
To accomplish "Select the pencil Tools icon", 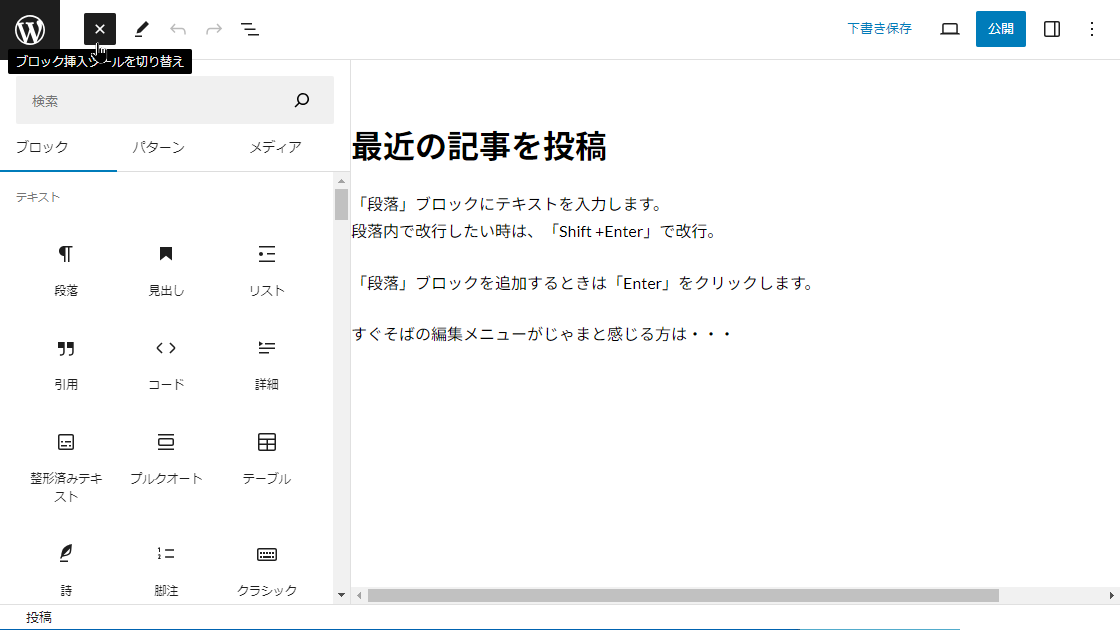I will pyautogui.click(x=142, y=29).
